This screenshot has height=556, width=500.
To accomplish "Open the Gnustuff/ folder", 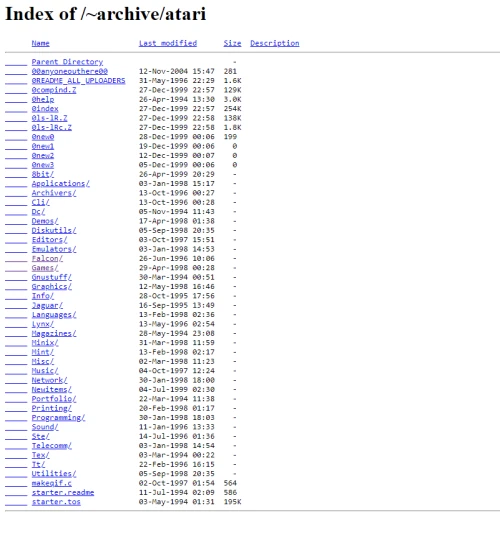I will [52, 277].
